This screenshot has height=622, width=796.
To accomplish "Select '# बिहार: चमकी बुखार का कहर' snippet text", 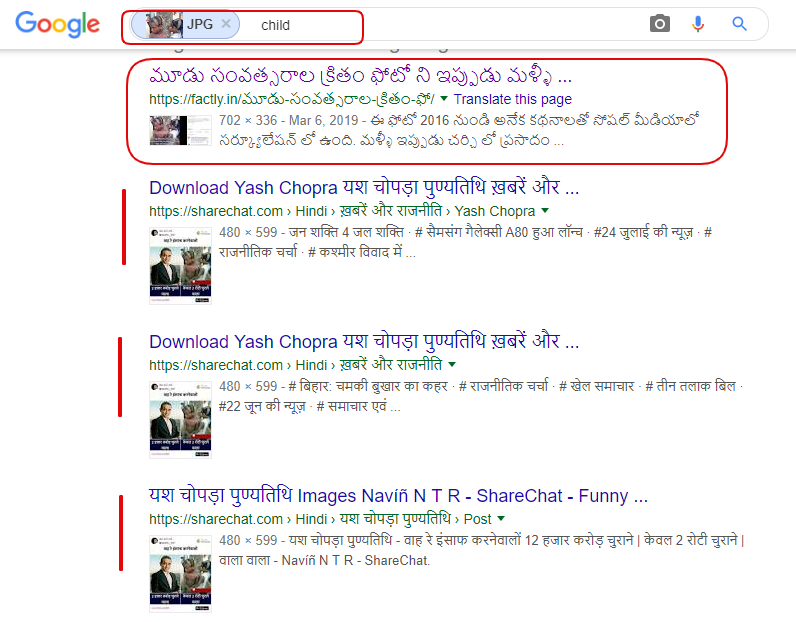I will click(368, 386).
